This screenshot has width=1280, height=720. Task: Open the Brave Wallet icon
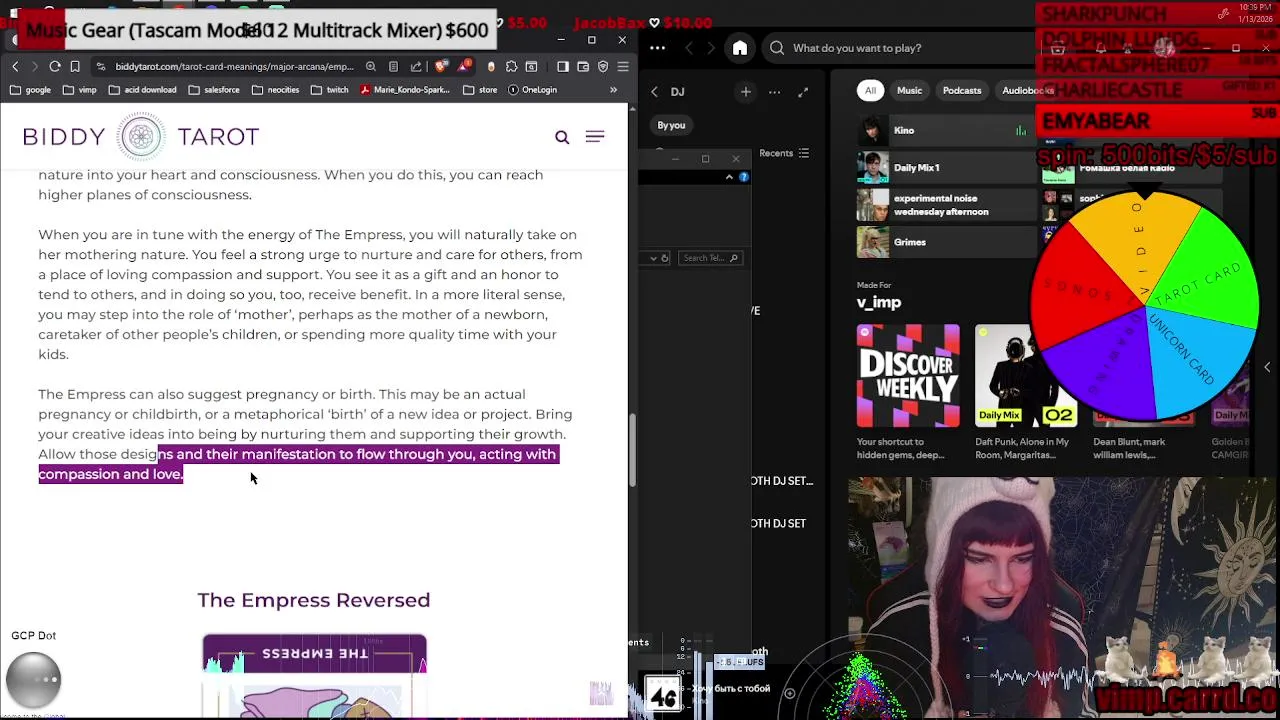[583, 66]
